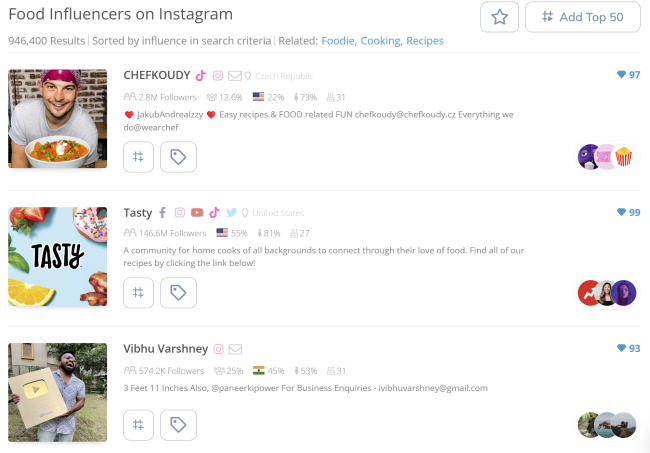Click the Recipes related link
The height and width of the screenshot is (453, 650).
pos(425,41)
